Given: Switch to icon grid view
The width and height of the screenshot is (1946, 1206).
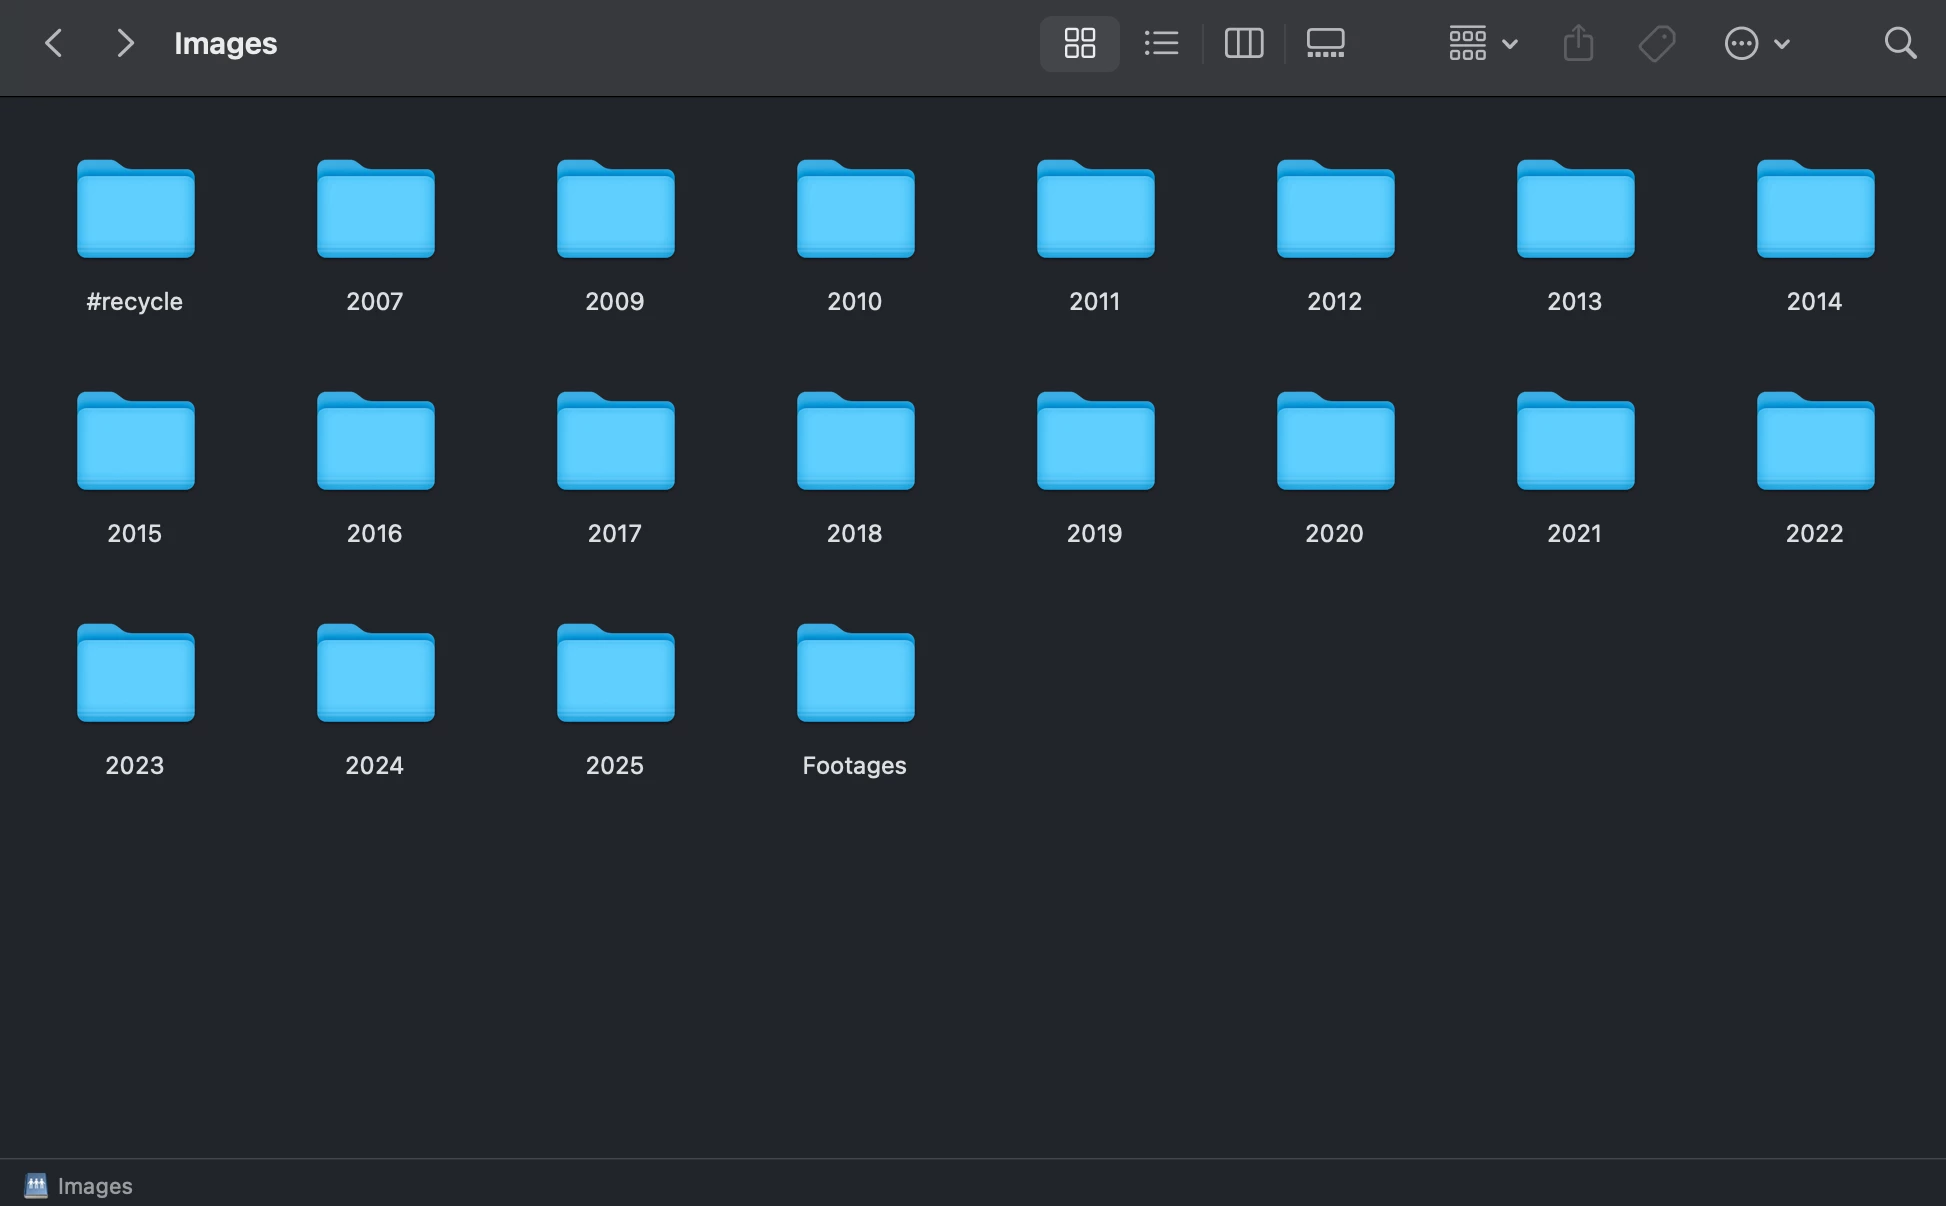Looking at the screenshot, I should pos(1079,43).
